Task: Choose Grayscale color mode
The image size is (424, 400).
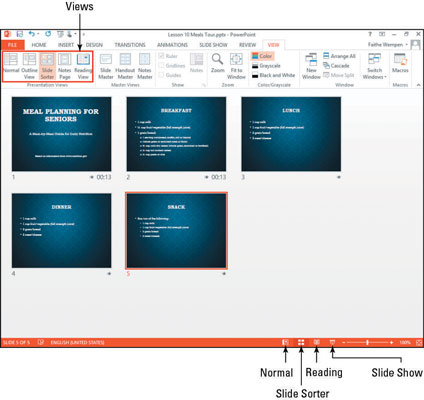Action: coord(266,66)
